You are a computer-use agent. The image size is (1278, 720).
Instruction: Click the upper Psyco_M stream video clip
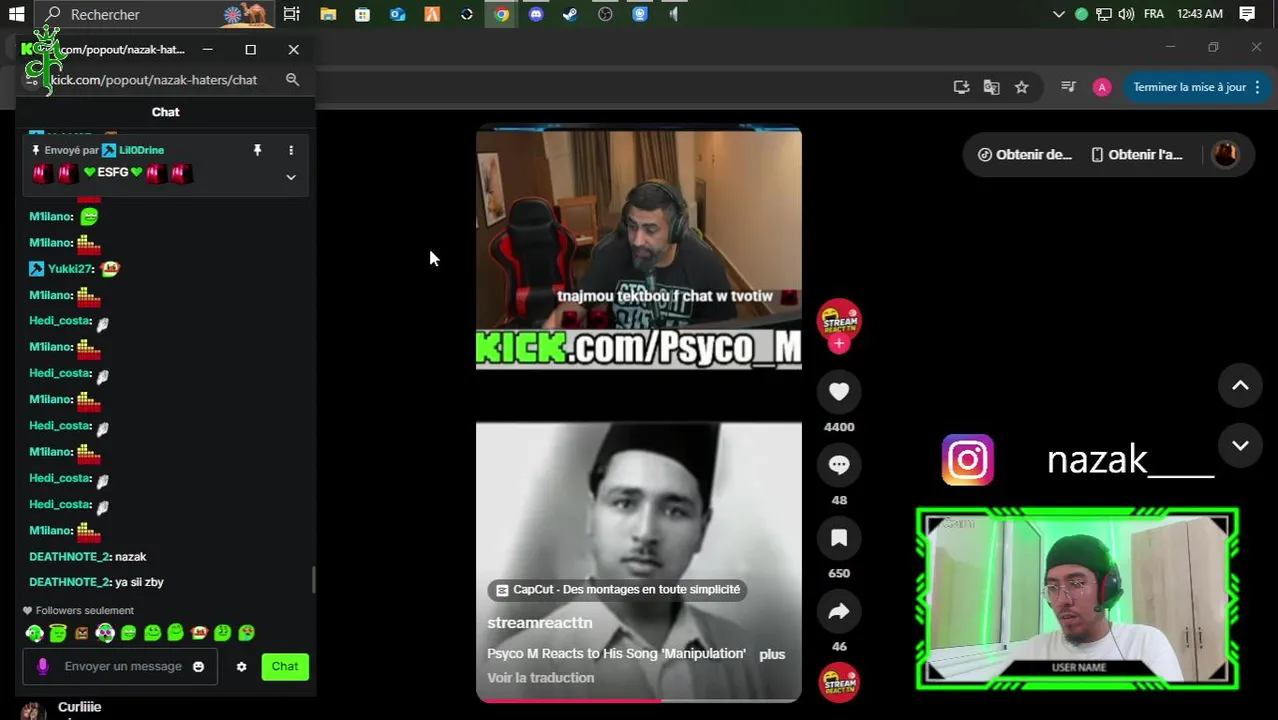point(638,249)
